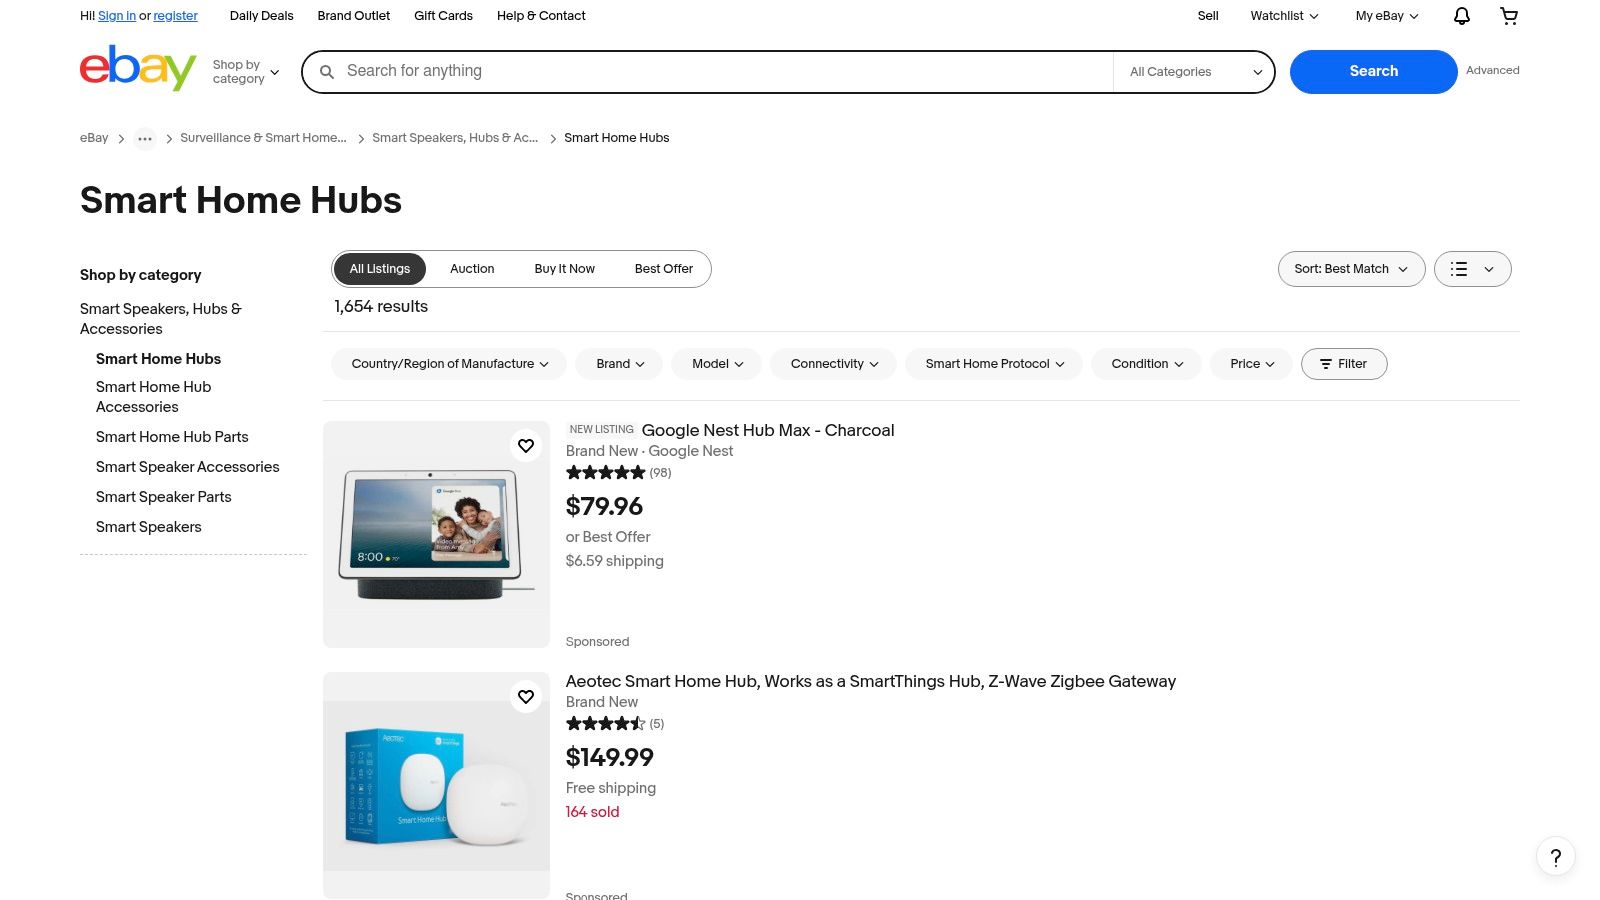Open the shopping cart icon
This screenshot has width=1600, height=900.
click(1509, 16)
